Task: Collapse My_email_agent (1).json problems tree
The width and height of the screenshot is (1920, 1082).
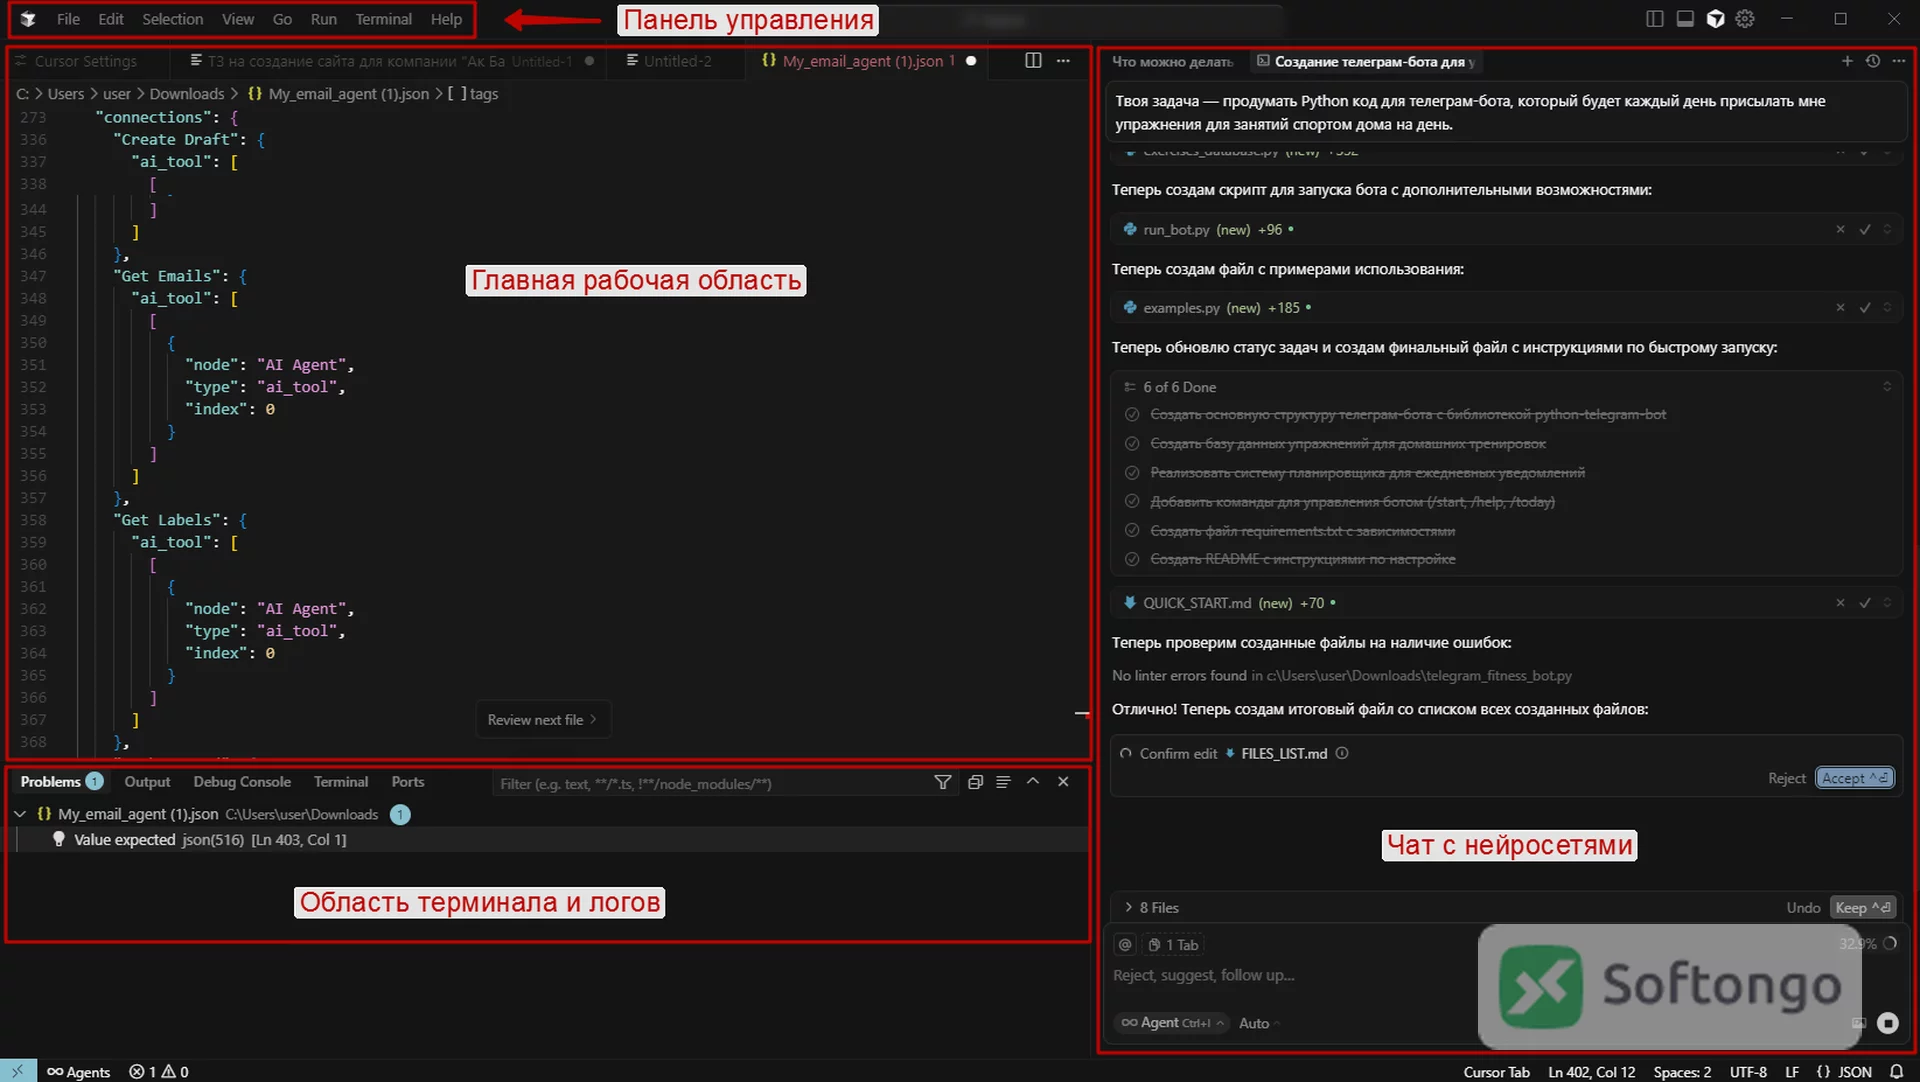Action: click(20, 814)
